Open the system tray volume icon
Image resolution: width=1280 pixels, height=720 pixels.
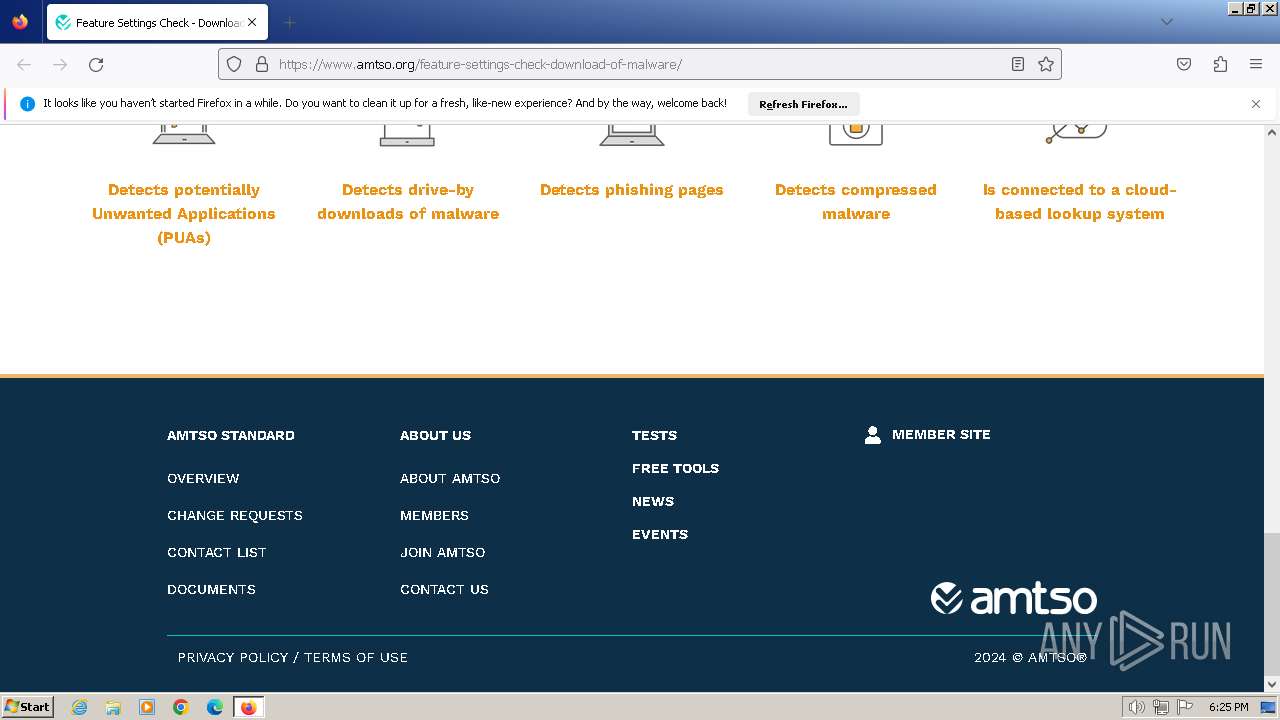[x=1136, y=707]
